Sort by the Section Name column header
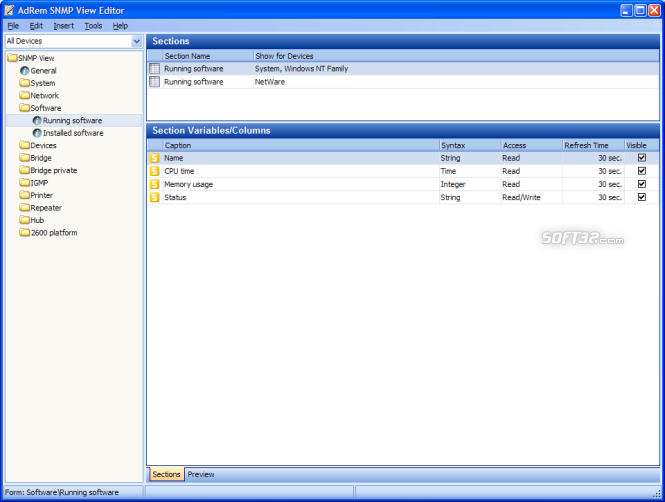This screenshot has height=502, width=665. pyautogui.click(x=208, y=56)
